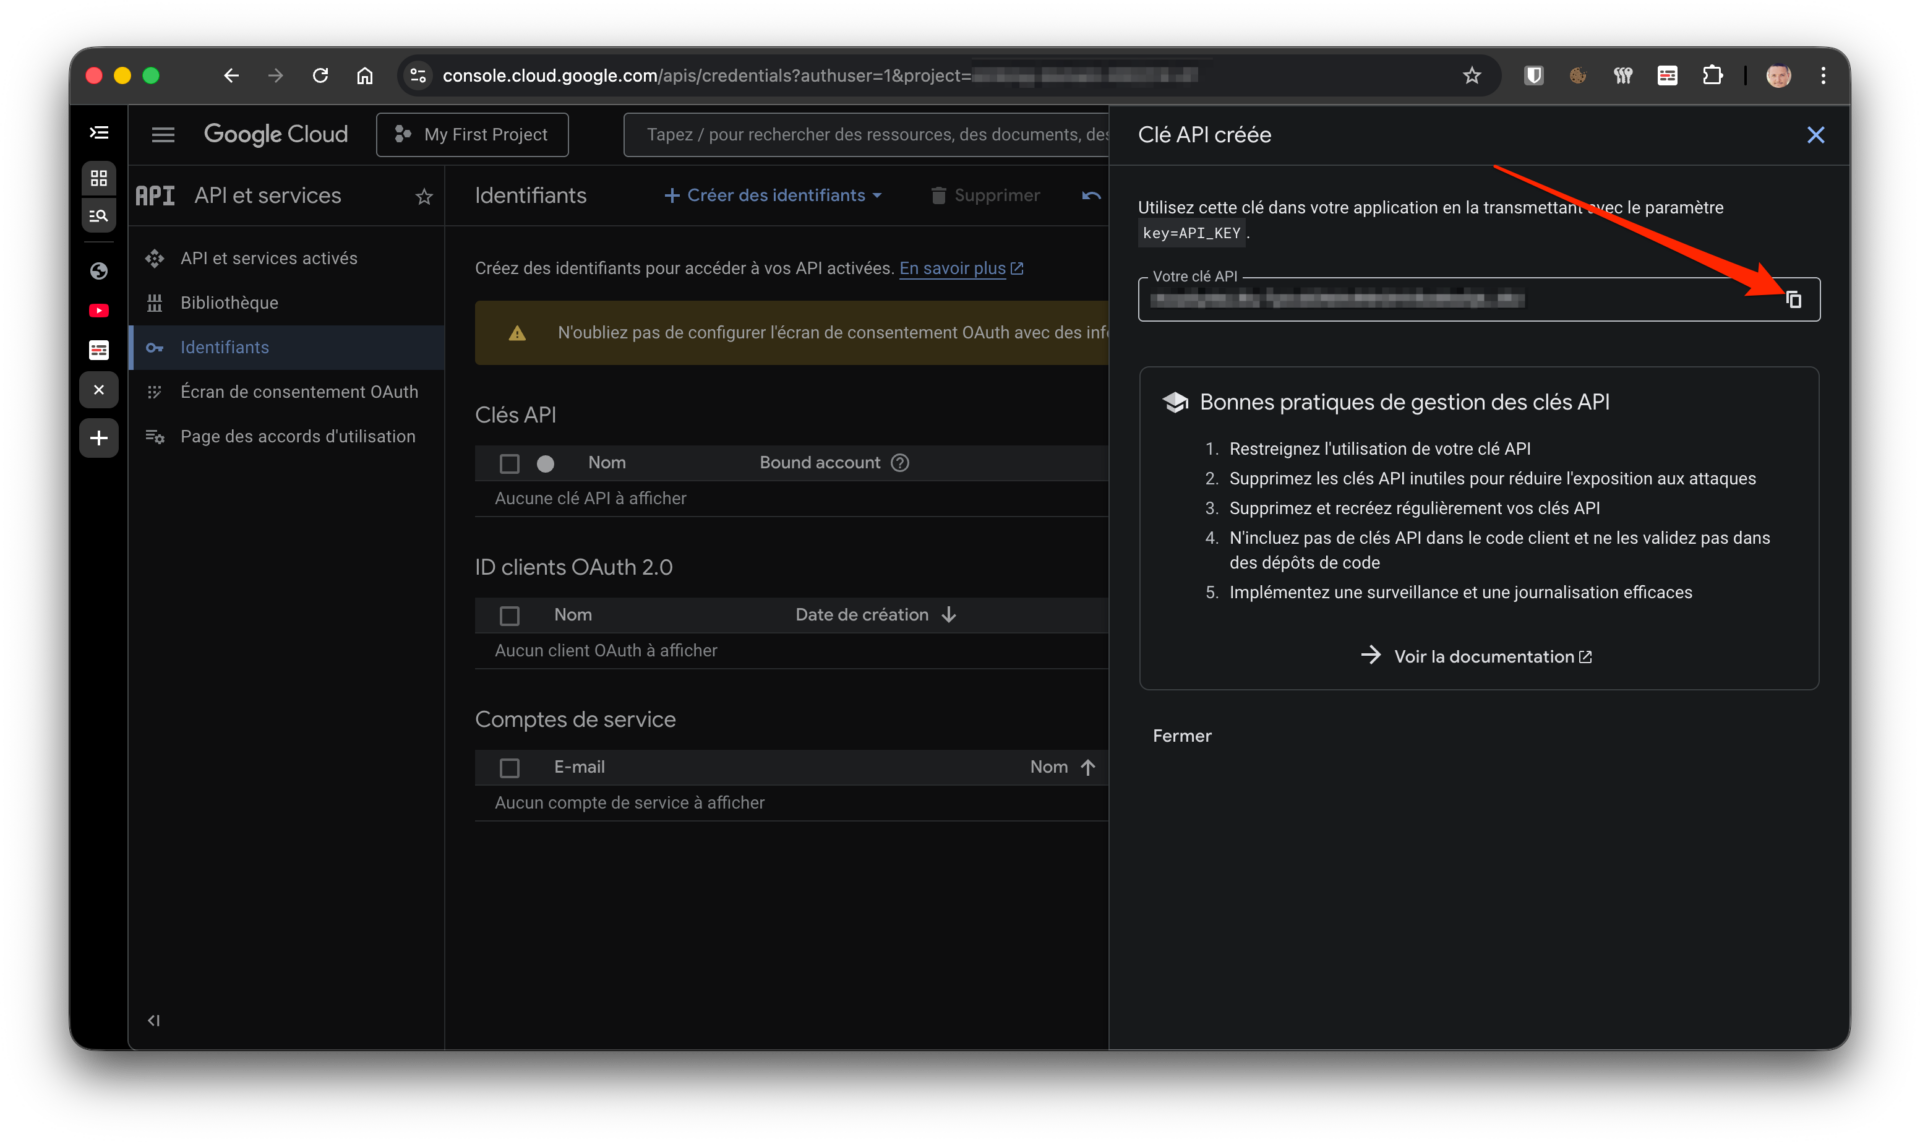
Task: Open Écran de consentement OAuth
Action: 299,392
